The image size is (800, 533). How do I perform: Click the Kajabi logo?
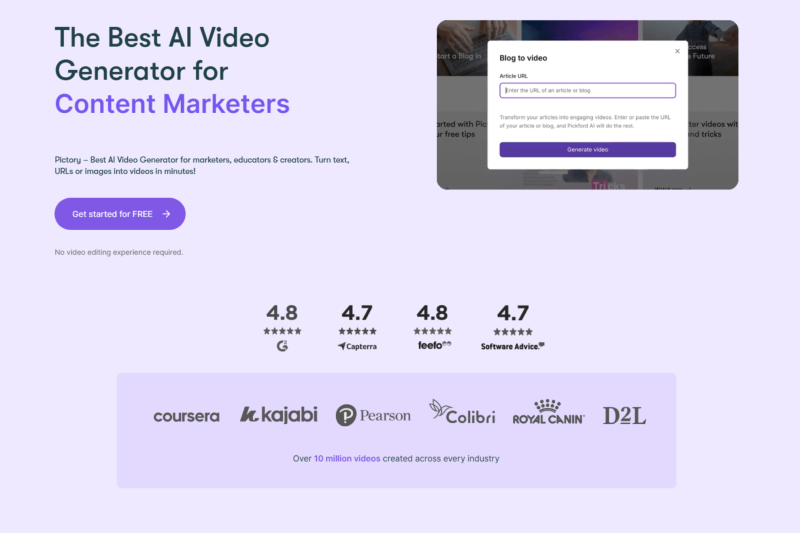(279, 415)
